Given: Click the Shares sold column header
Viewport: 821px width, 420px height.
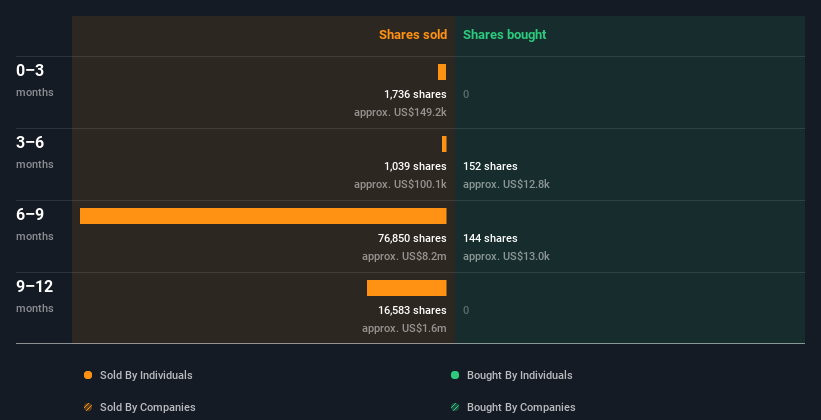Looking at the screenshot, I should [413, 35].
